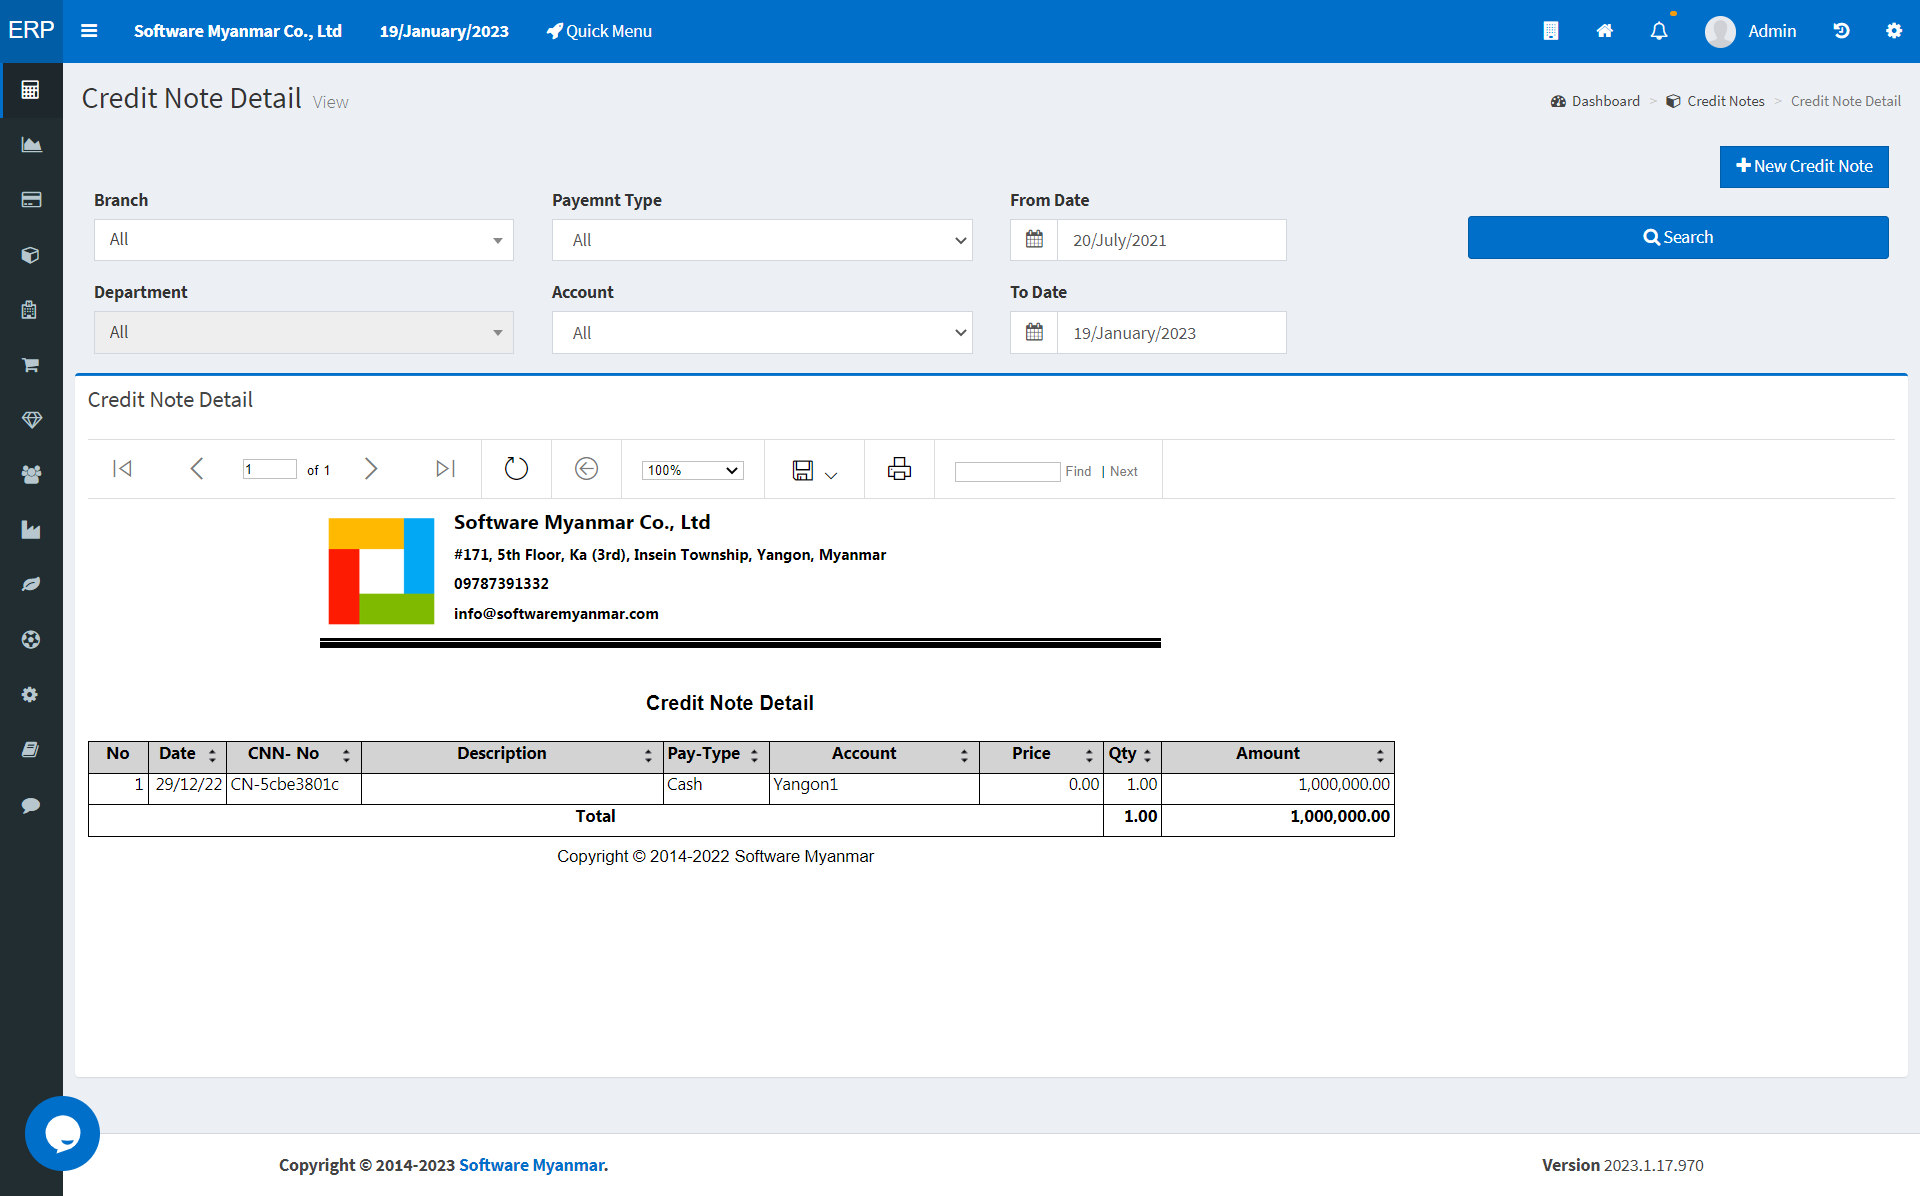Open the soccer ball sidebar icon

(x=31, y=640)
